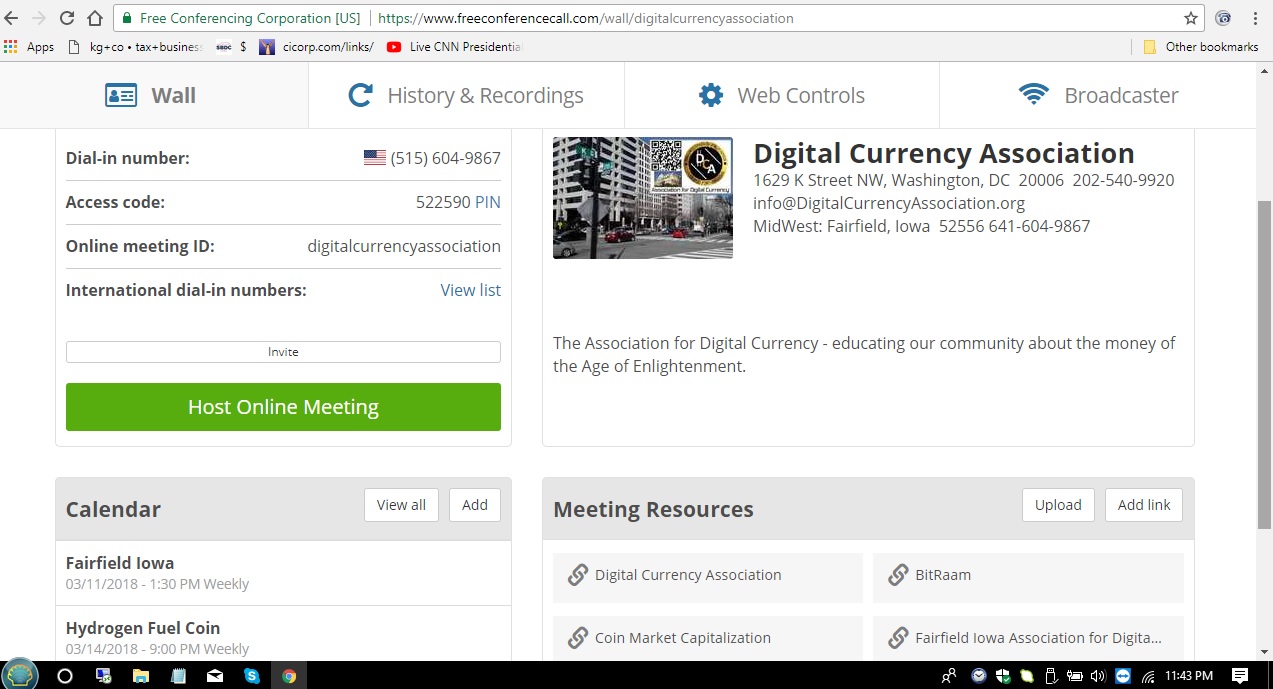Open the volume control in system tray
The image size is (1273, 689).
pos(1097,676)
